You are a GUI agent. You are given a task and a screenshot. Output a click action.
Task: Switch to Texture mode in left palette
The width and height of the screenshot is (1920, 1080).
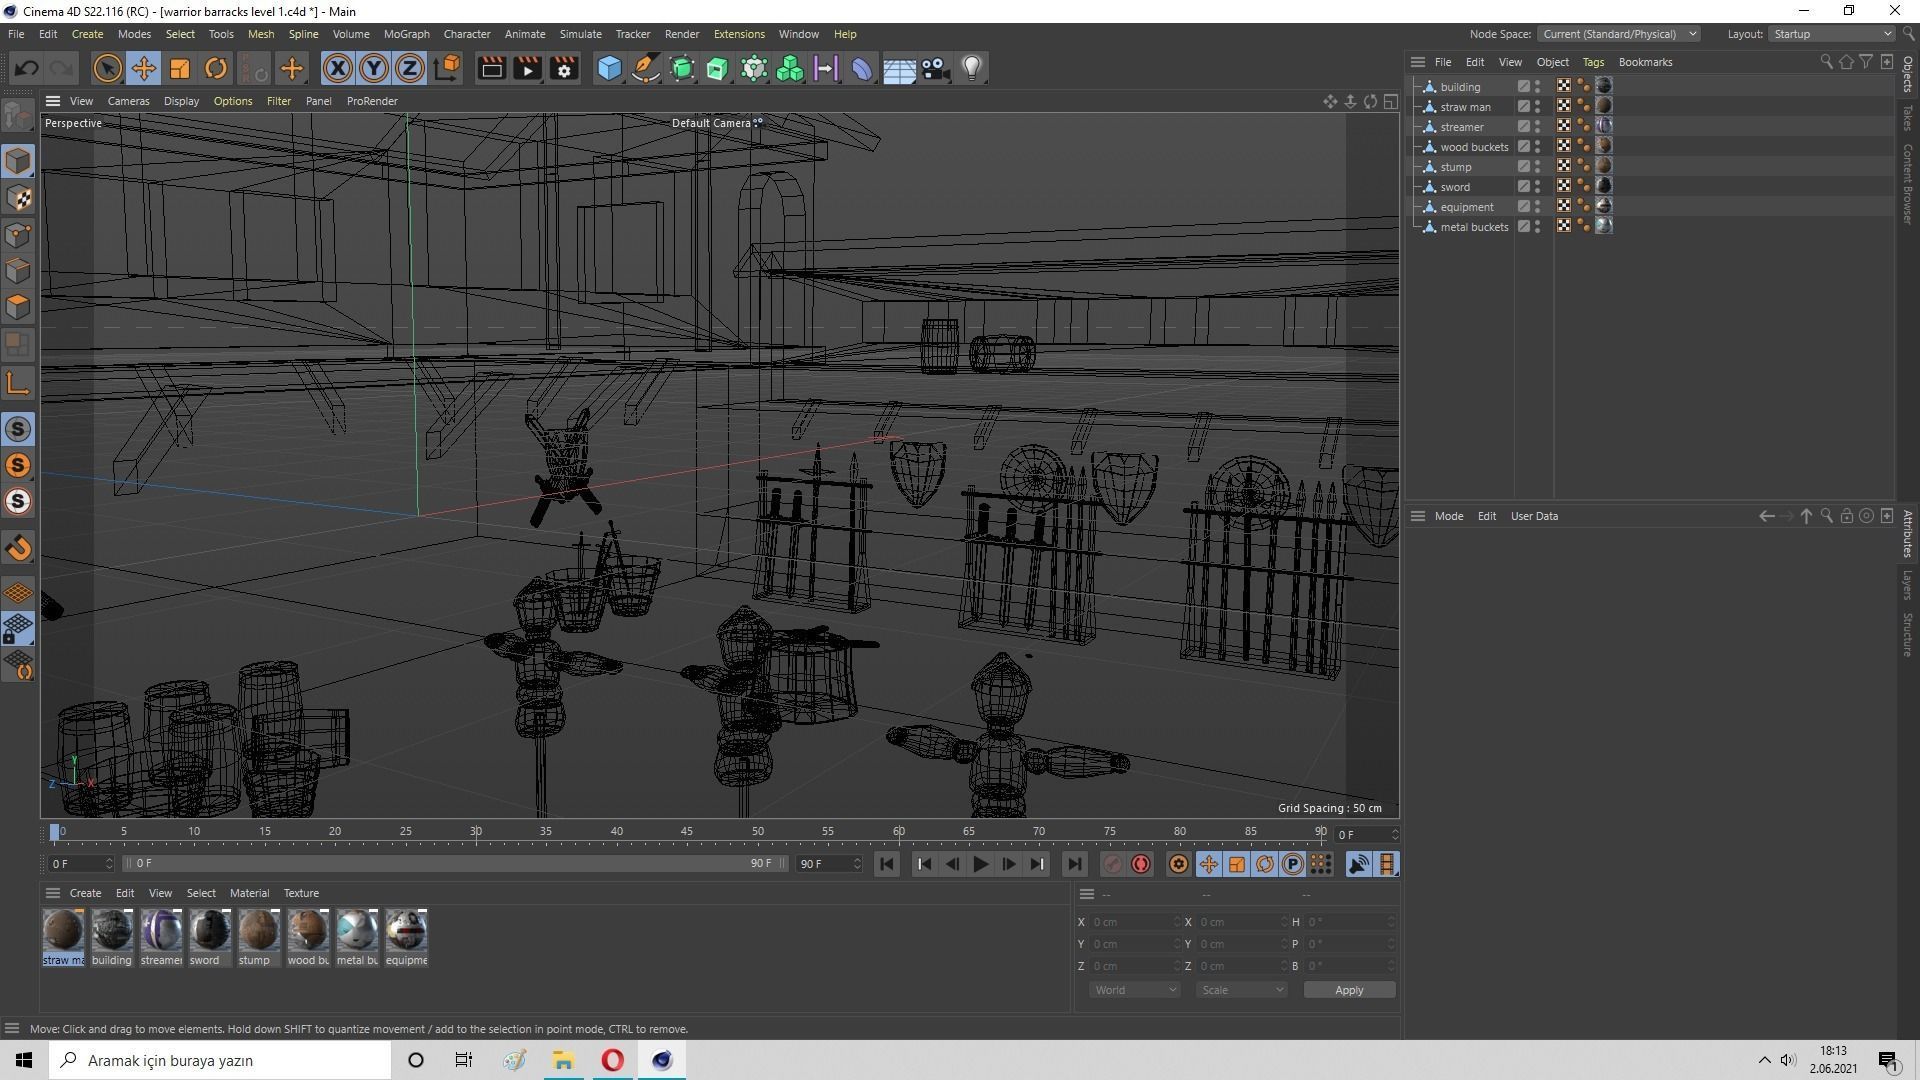point(18,198)
